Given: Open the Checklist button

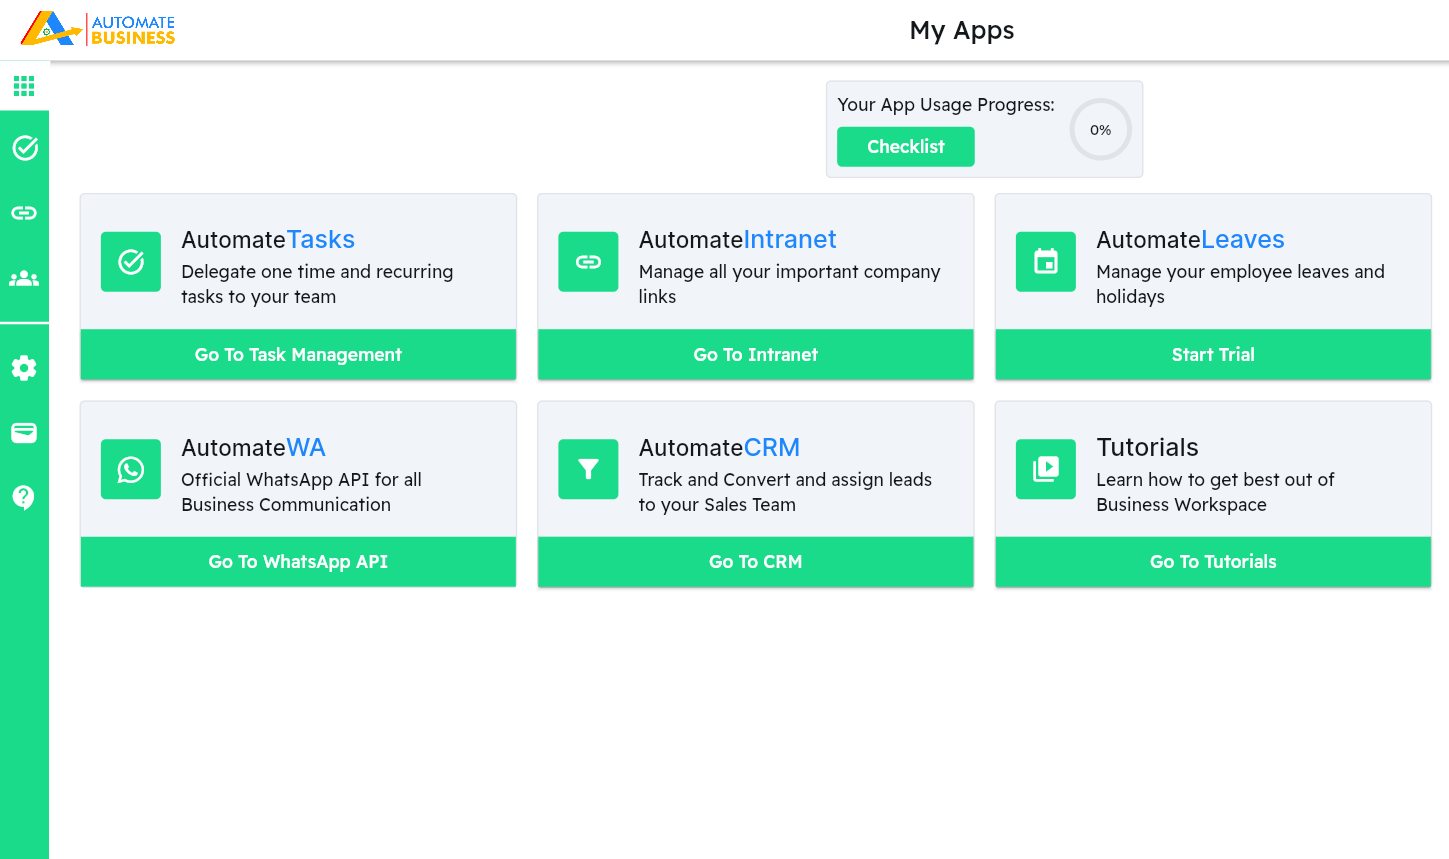Looking at the screenshot, I should click(906, 147).
